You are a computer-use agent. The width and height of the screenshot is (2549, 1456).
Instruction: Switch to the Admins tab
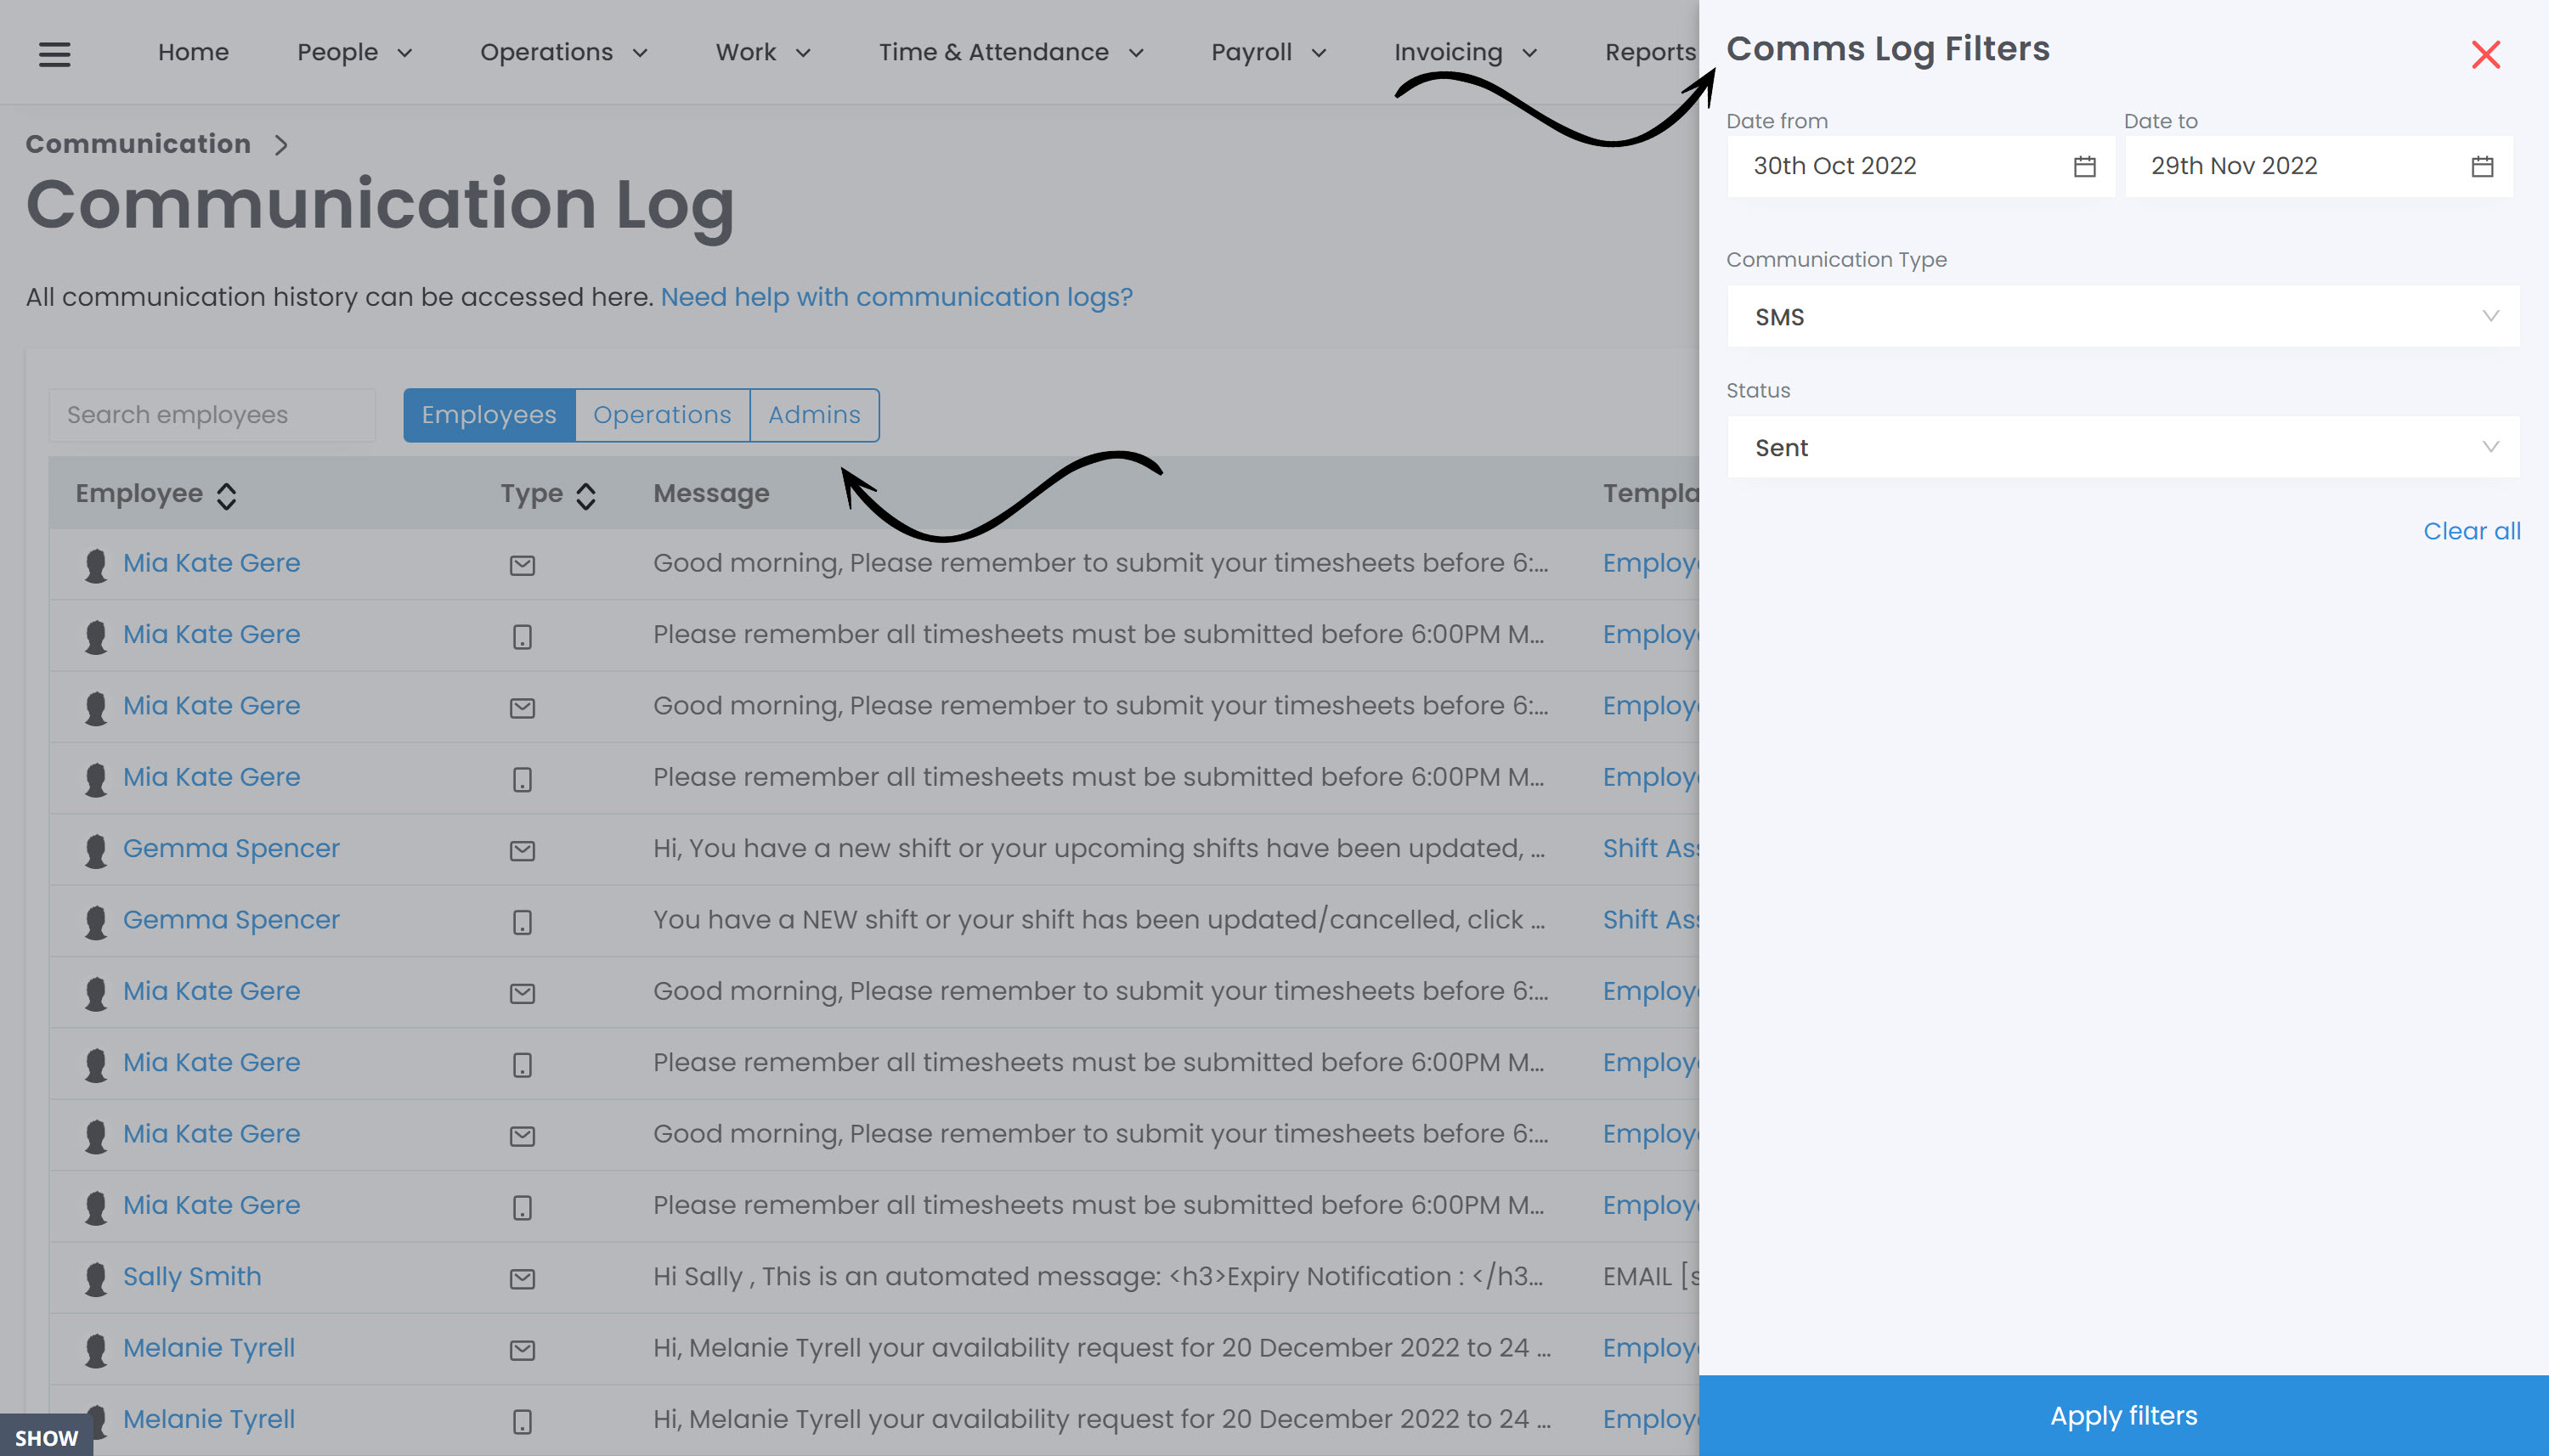814,415
